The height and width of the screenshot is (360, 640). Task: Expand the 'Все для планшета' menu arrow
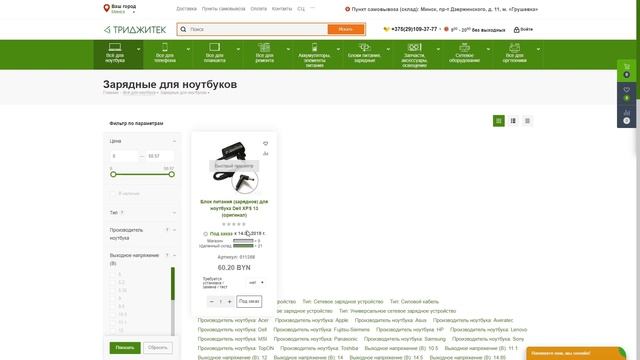(238, 49)
